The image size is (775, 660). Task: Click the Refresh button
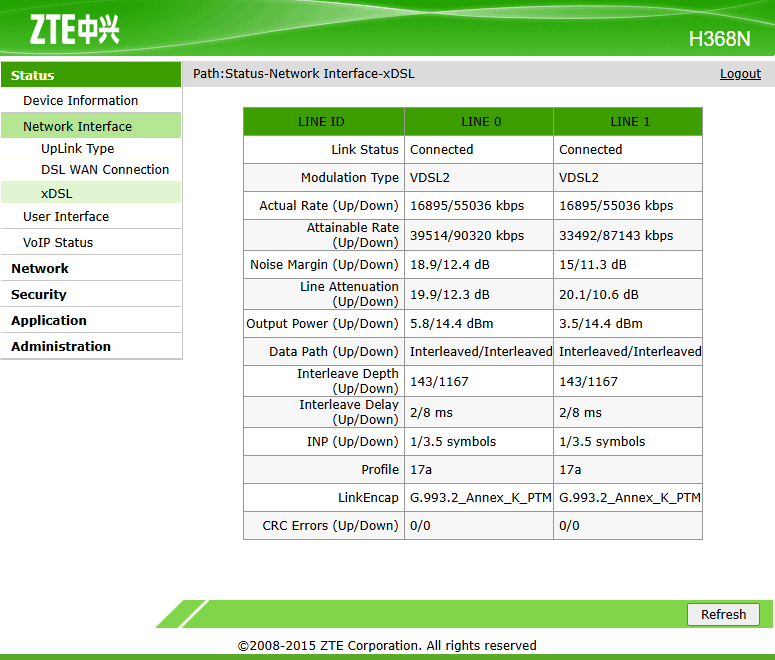723,614
